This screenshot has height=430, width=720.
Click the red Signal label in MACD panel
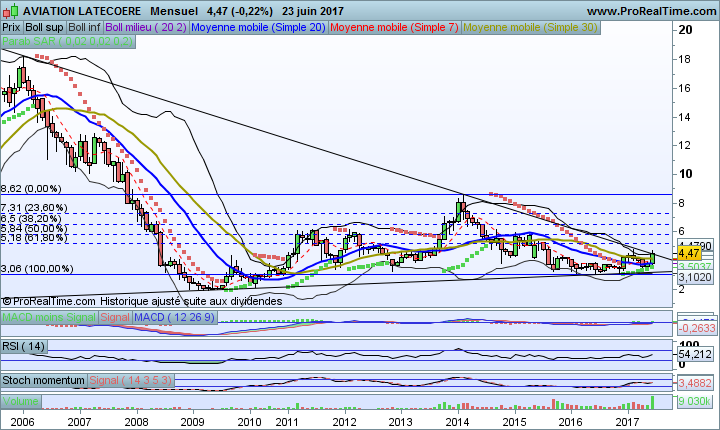[115, 317]
